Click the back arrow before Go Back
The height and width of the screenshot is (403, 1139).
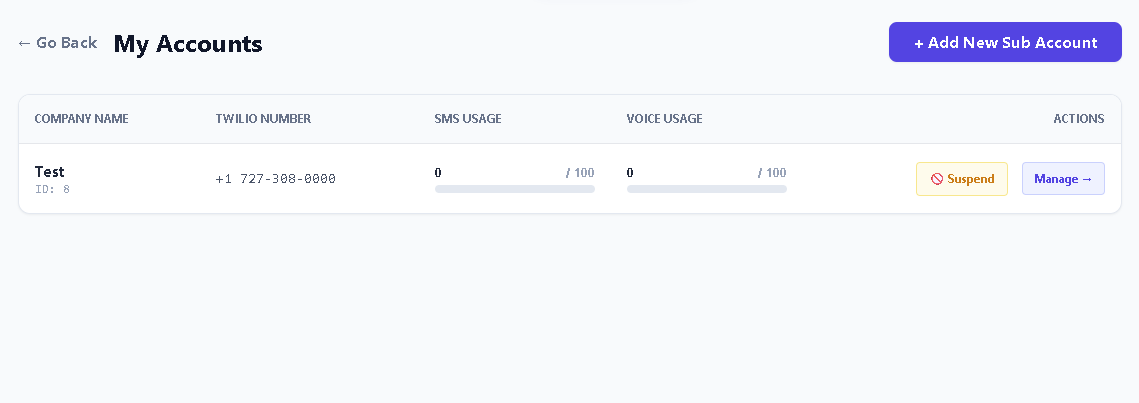(24, 44)
